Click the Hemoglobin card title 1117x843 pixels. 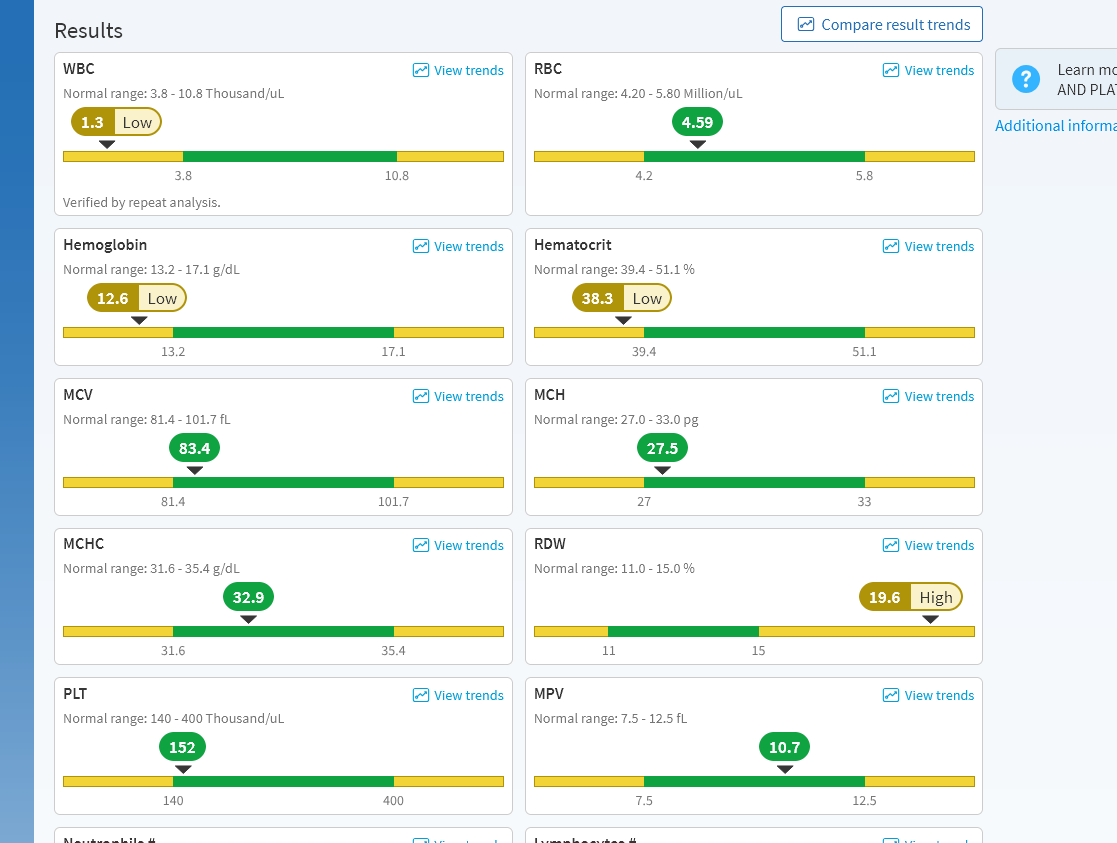(x=105, y=245)
